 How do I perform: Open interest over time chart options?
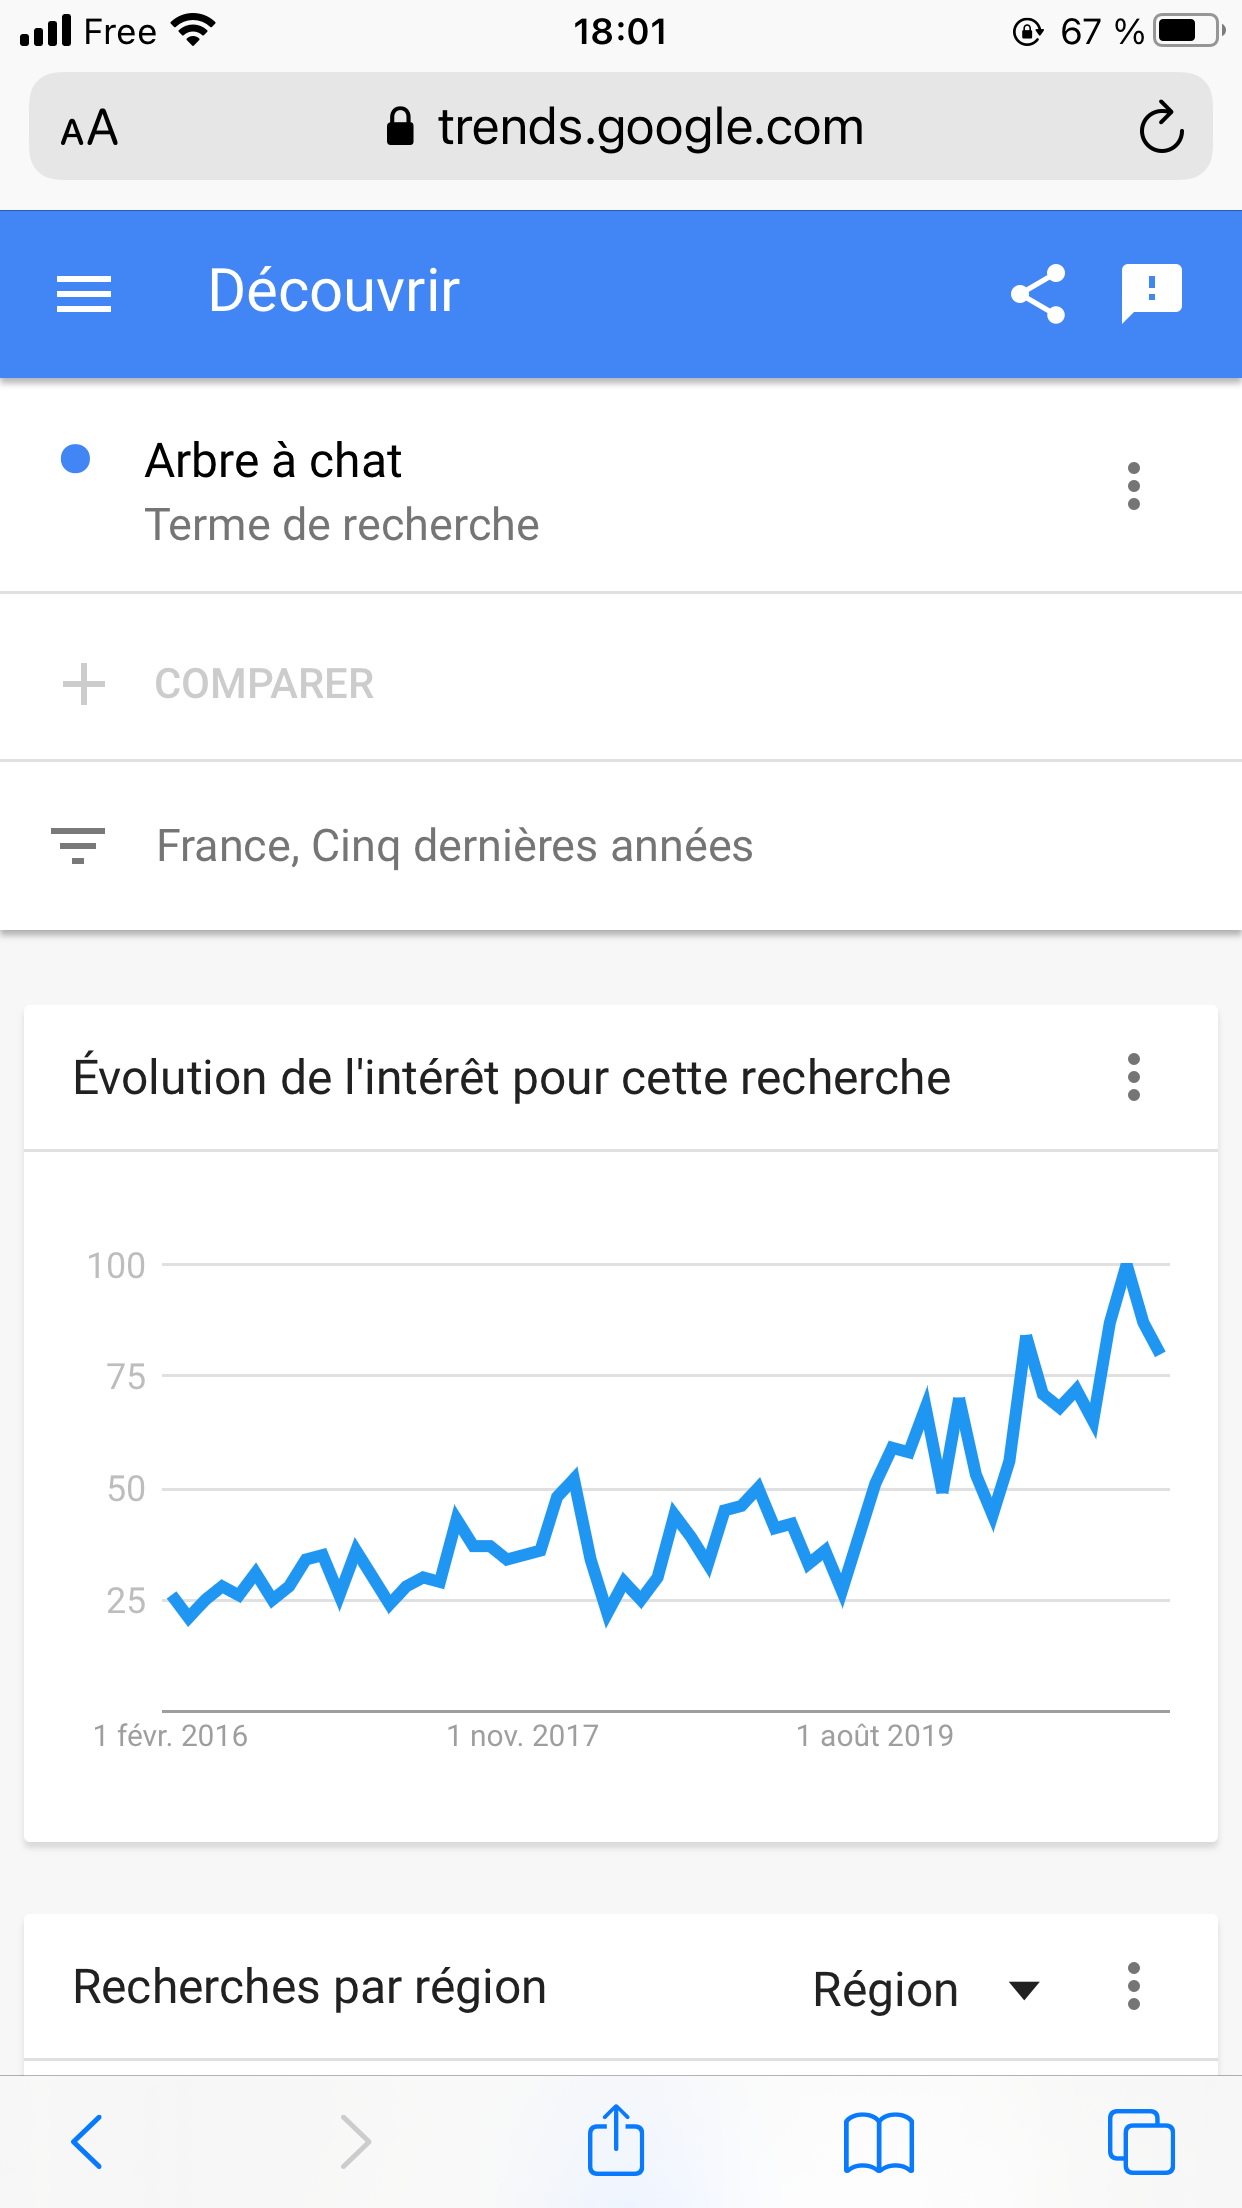click(1133, 1077)
